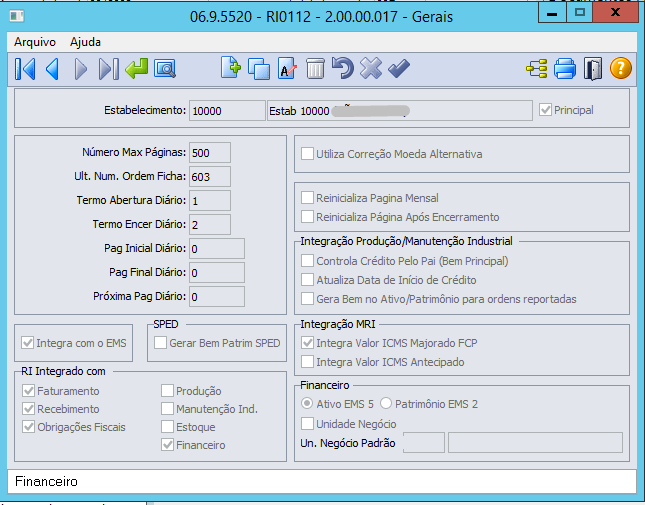
Task: Open the search magnifier icon
Action: point(165,69)
